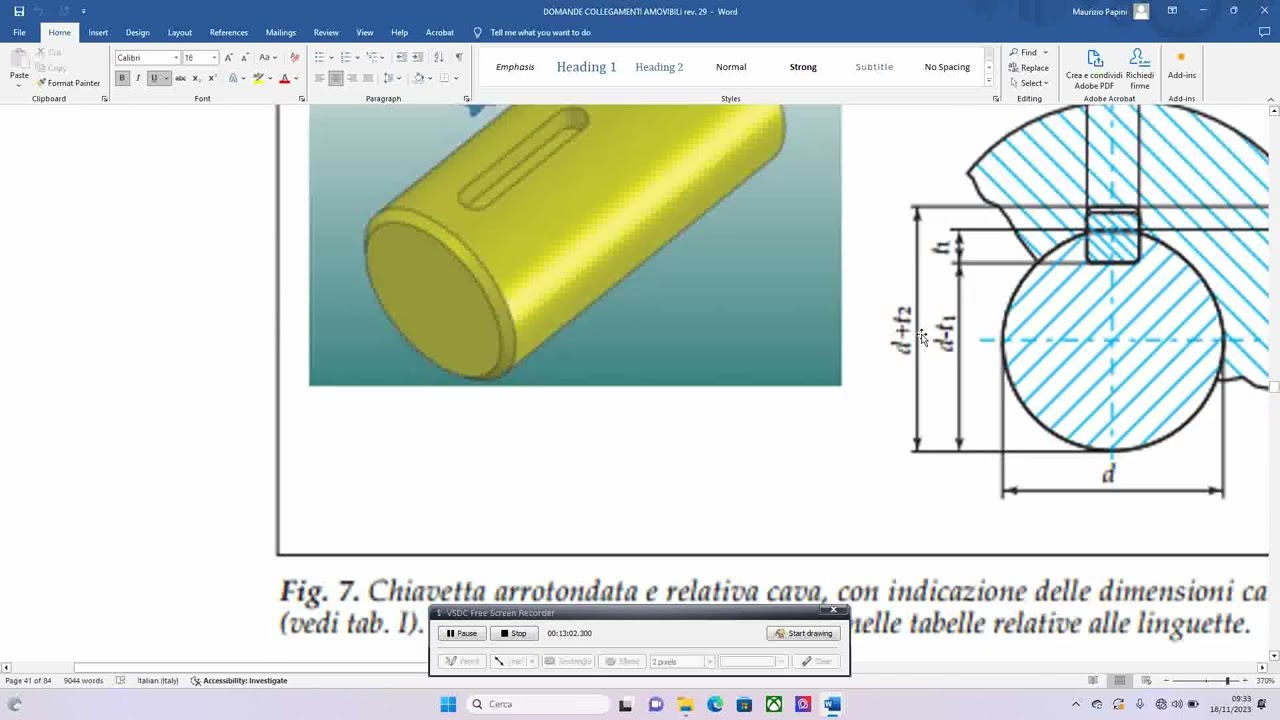Toggle superscript formatting
Image resolution: width=1280 pixels, height=720 pixels.
click(x=212, y=78)
